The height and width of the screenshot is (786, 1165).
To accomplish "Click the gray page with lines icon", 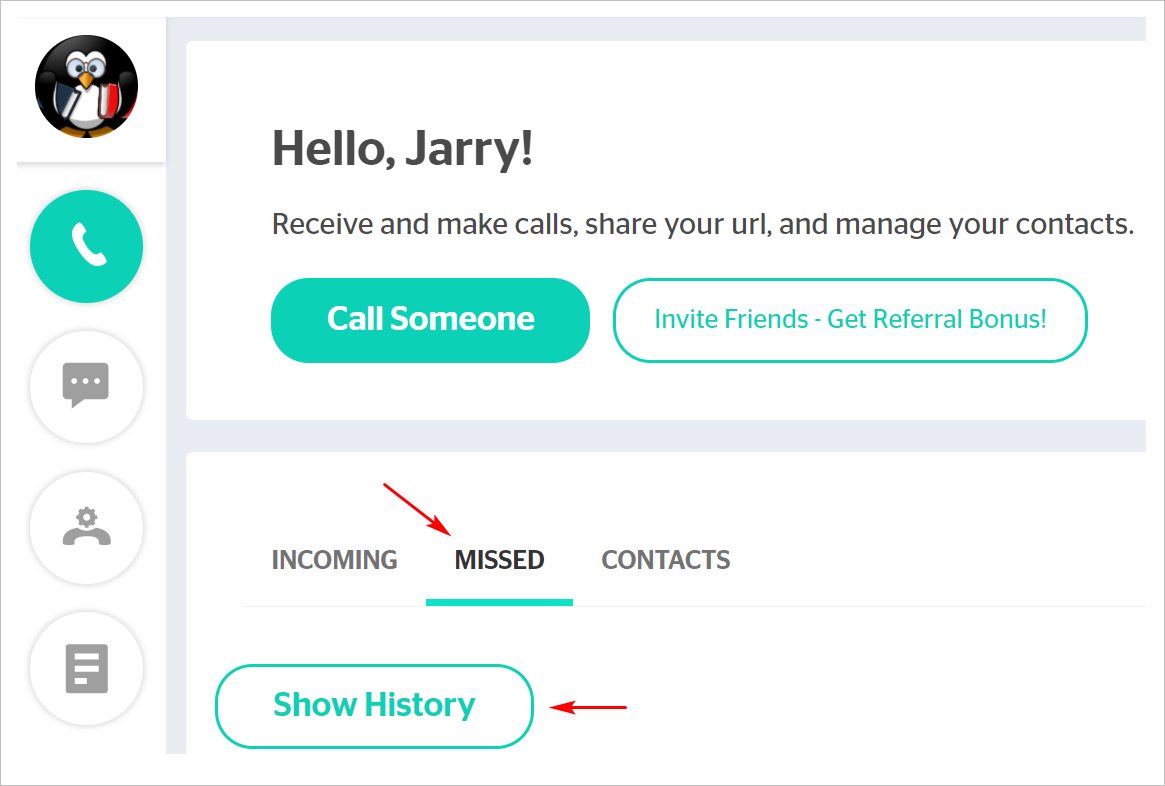I will (87, 669).
